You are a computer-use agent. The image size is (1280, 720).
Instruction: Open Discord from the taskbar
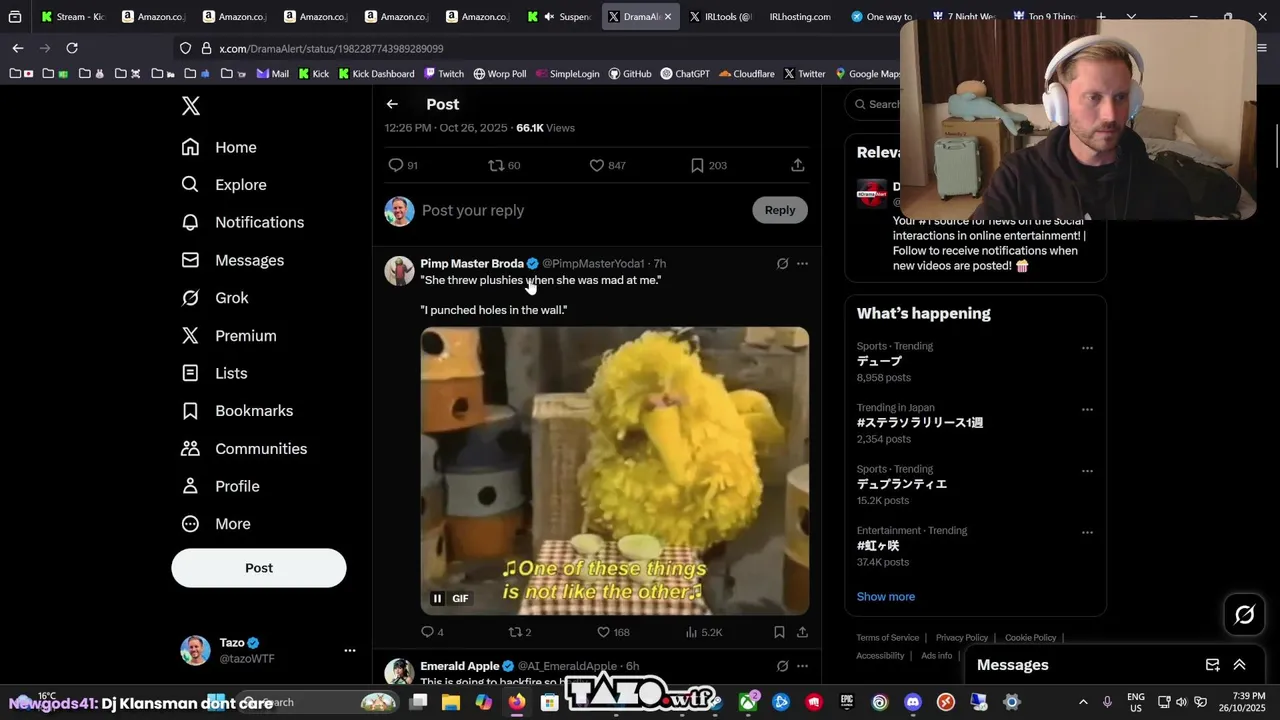[x=913, y=702]
